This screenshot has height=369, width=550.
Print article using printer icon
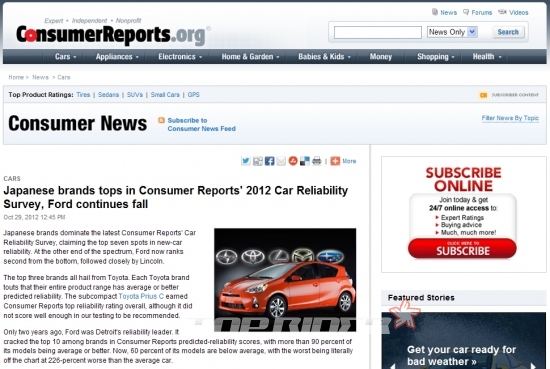coord(317,161)
